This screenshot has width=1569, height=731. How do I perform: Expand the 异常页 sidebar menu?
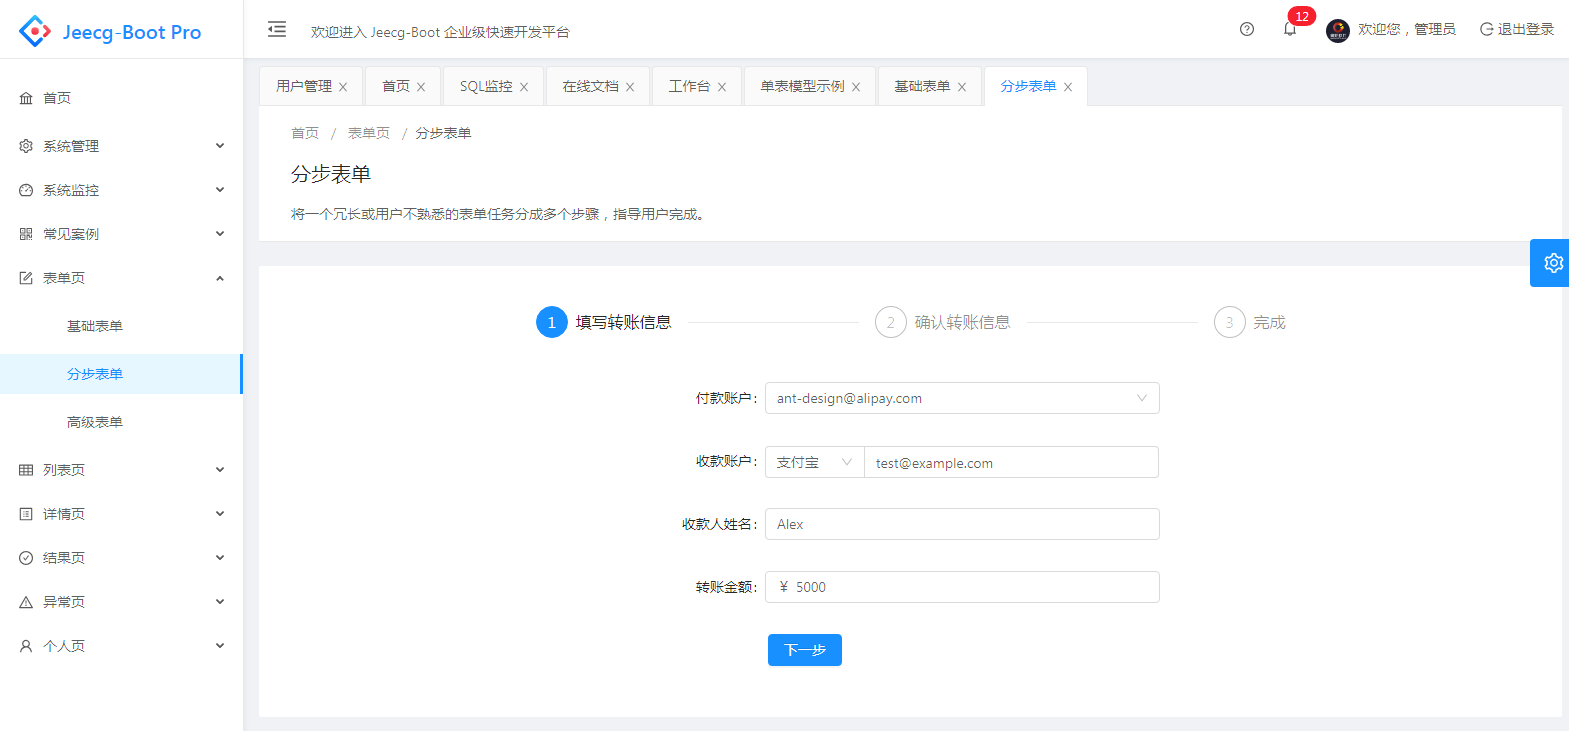tap(220, 602)
